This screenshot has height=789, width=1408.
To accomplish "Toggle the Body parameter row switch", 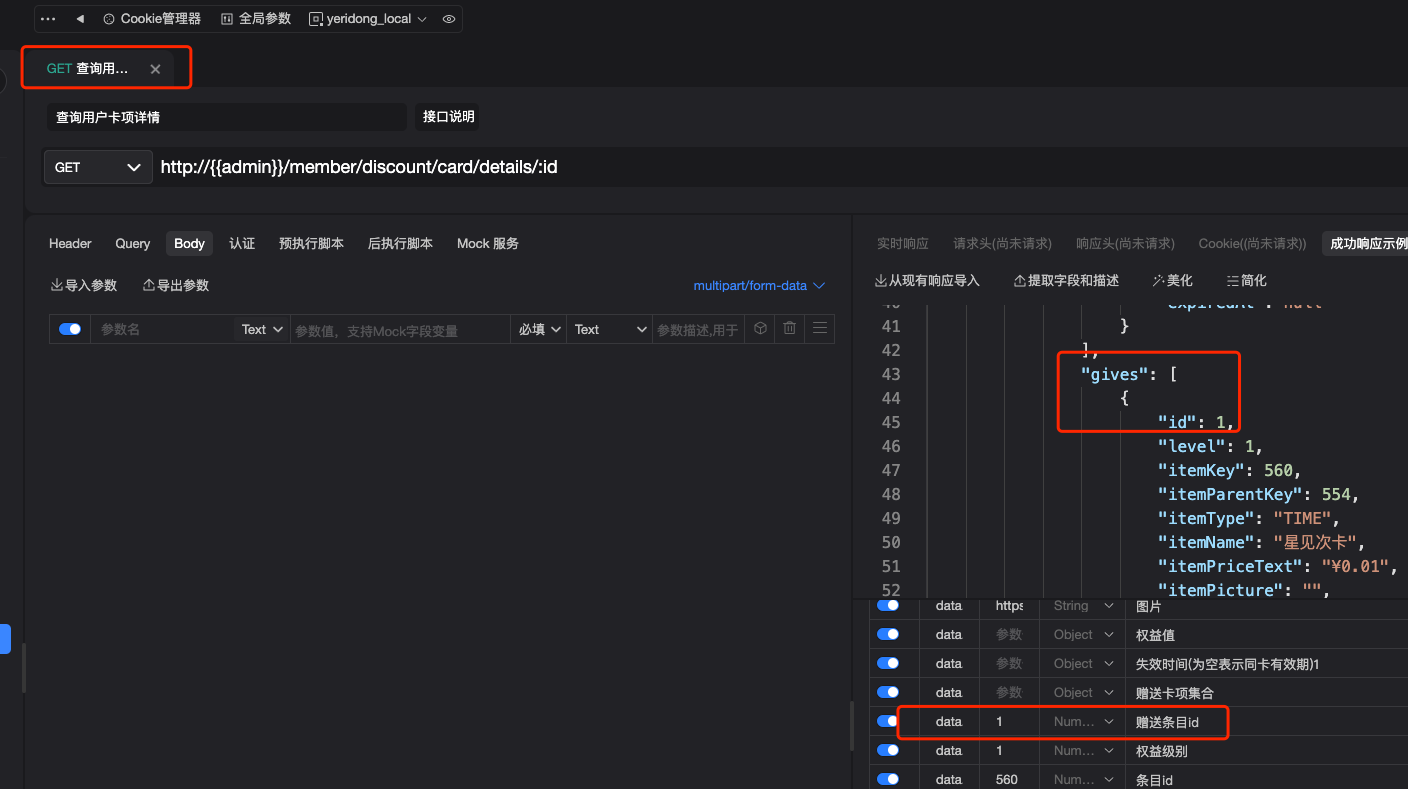I will point(70,328).
